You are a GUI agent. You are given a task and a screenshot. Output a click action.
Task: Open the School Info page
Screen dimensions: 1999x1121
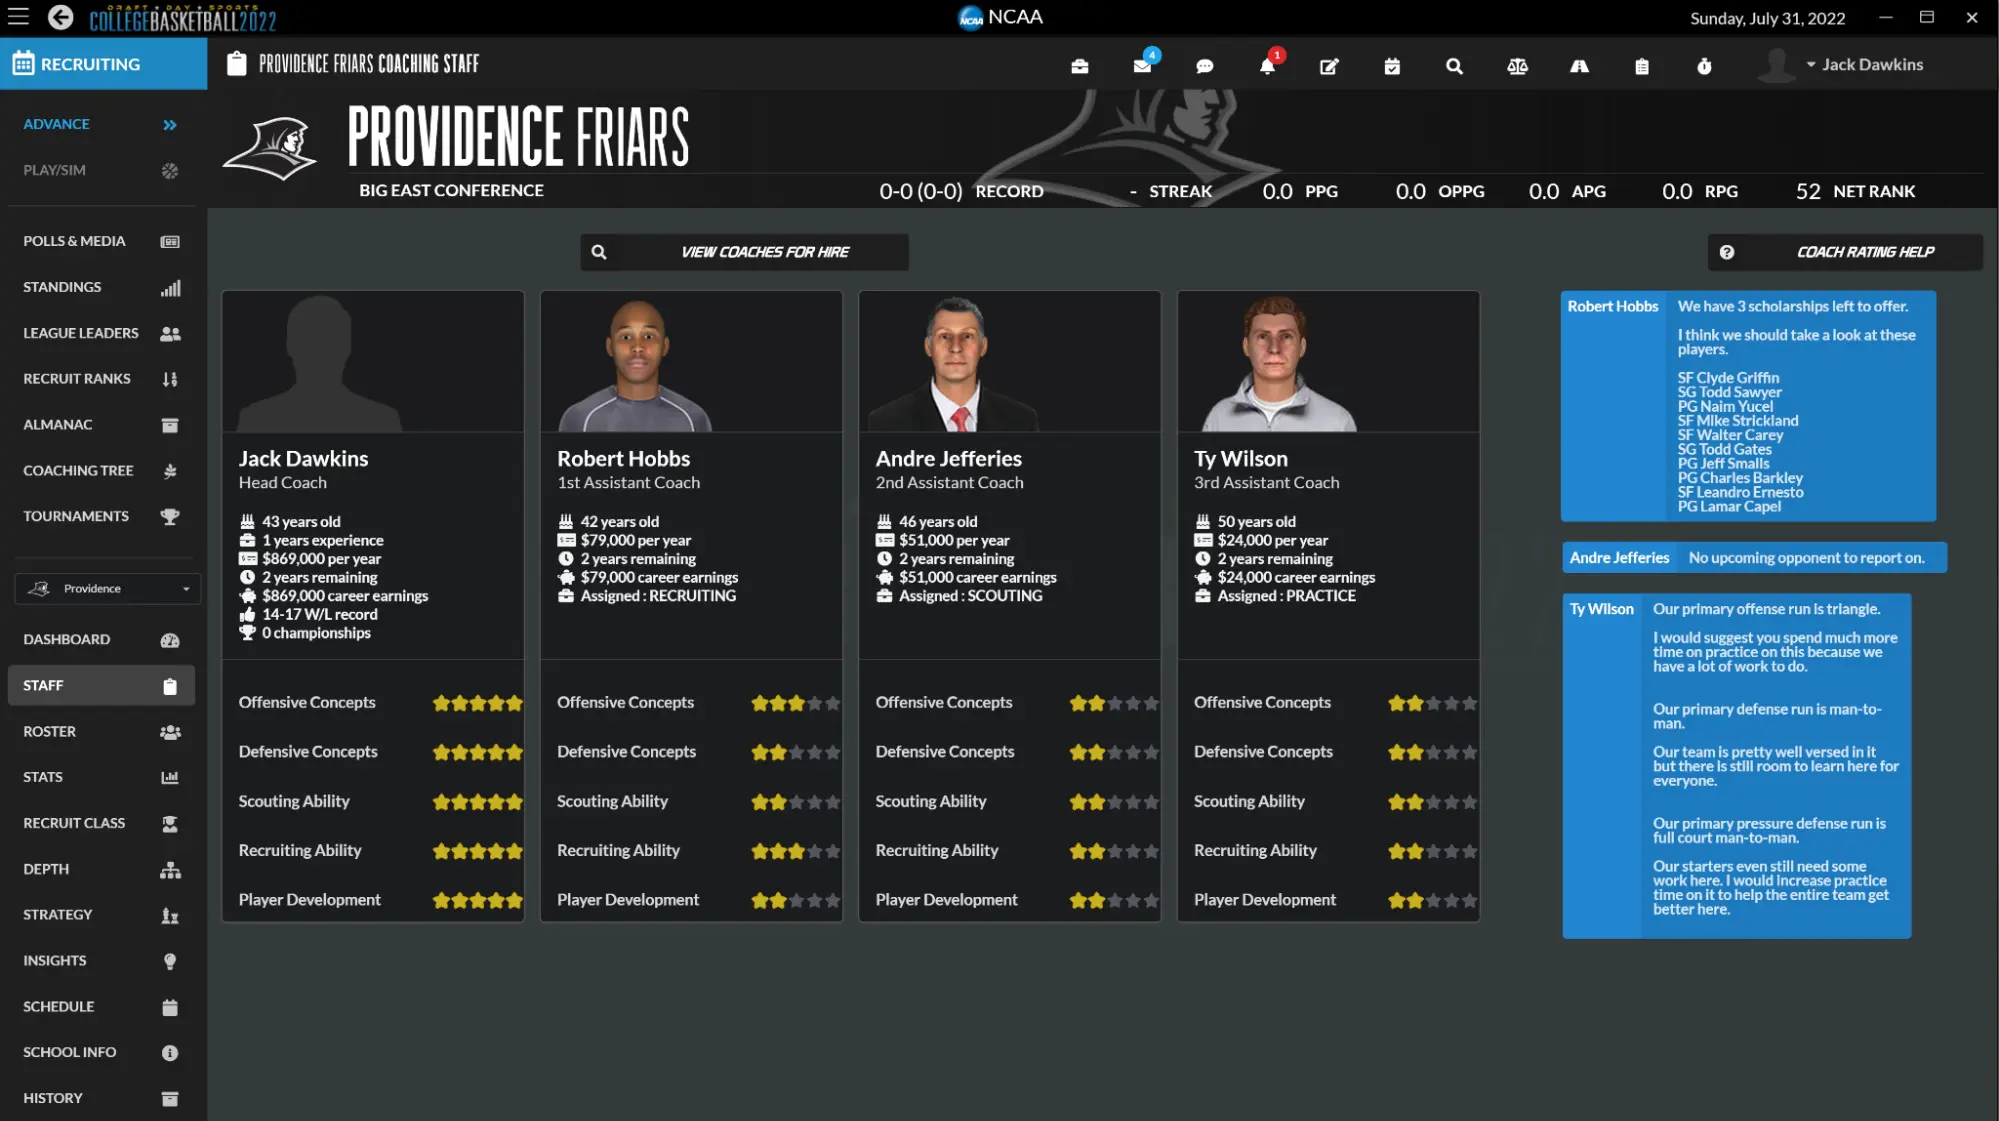(100, 1052)
